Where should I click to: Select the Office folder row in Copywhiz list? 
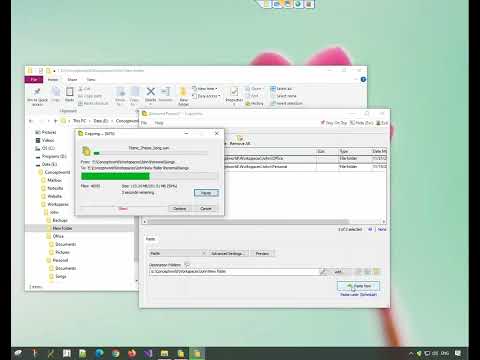point(305,158)
